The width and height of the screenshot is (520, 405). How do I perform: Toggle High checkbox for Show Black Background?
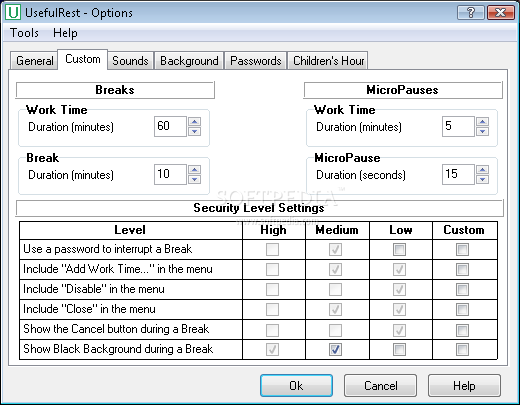point(272,349)
